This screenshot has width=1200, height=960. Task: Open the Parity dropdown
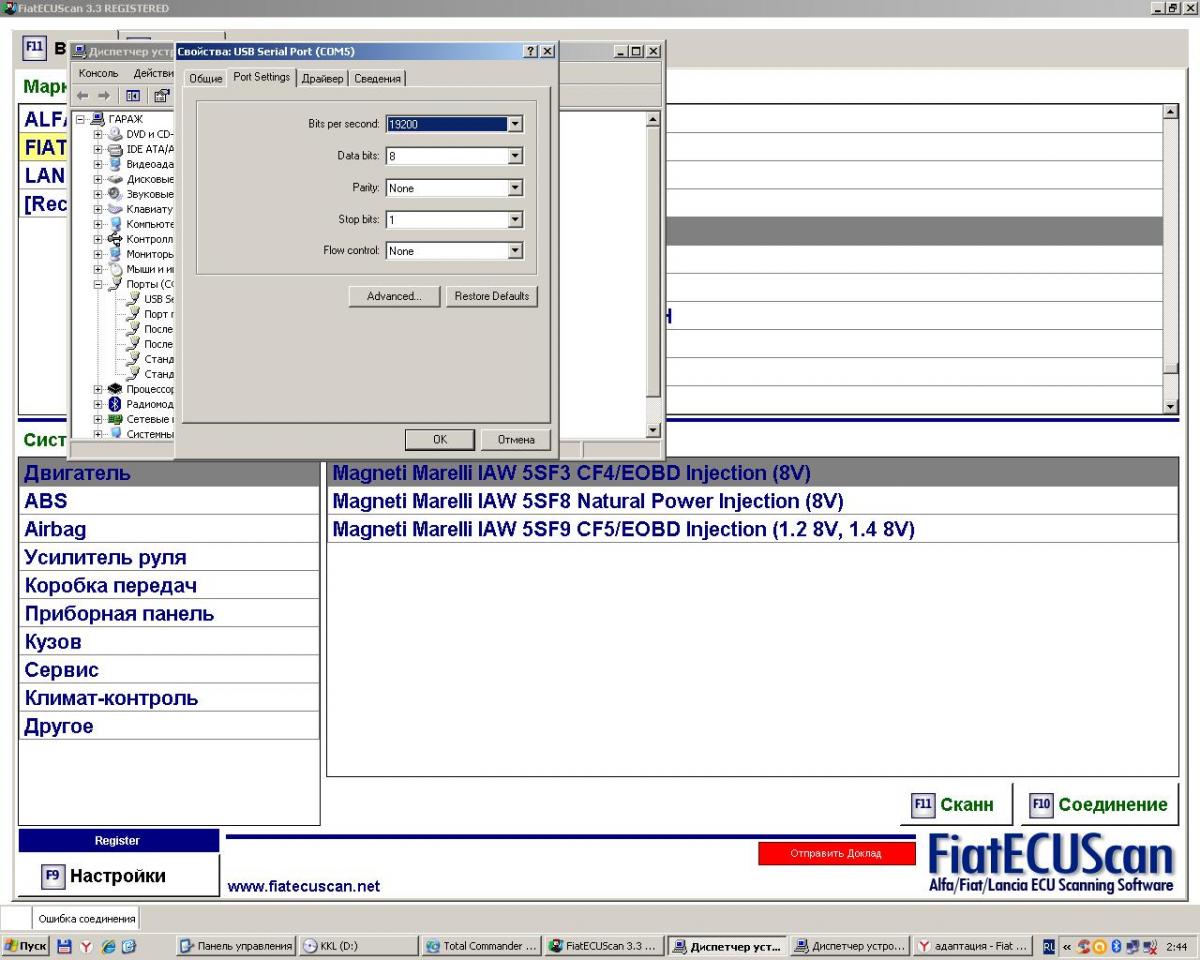[x=515, y=188]
